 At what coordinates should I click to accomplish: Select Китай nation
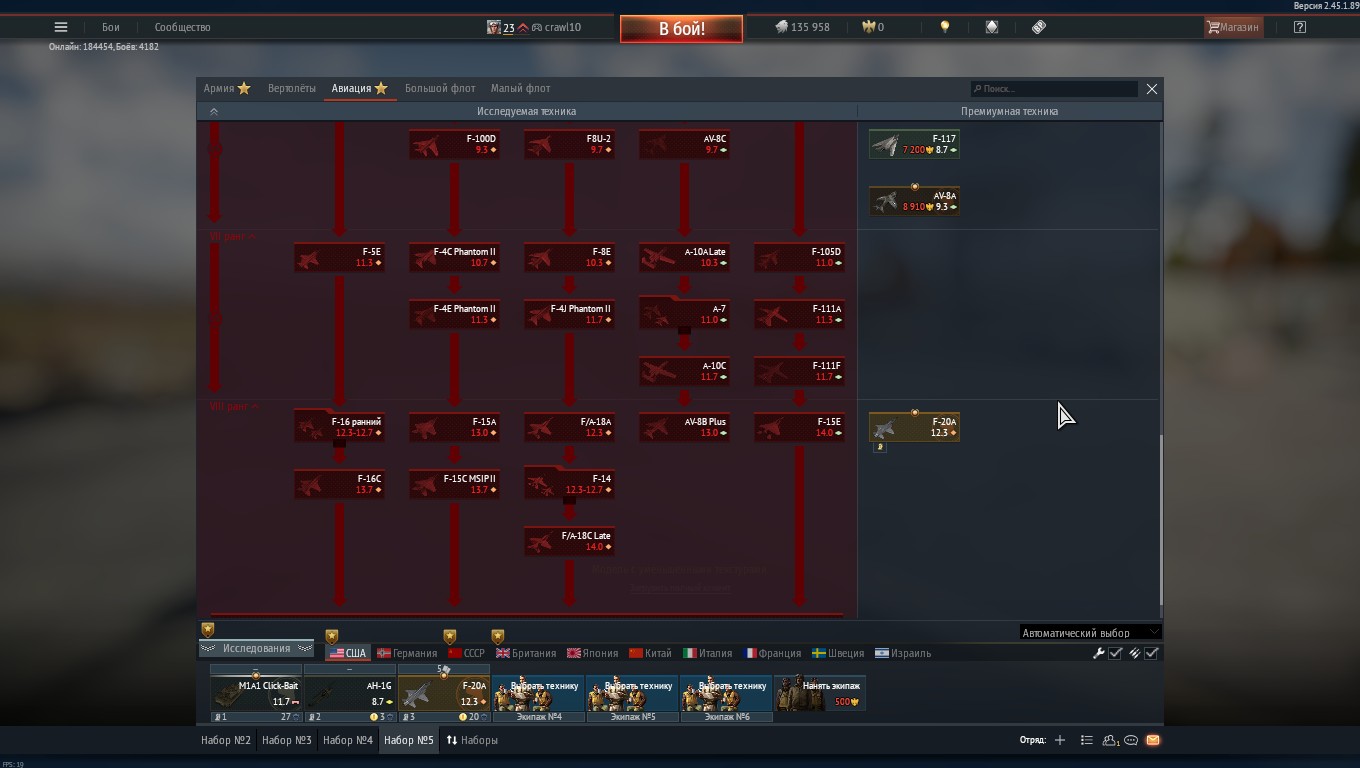(650, 653)
